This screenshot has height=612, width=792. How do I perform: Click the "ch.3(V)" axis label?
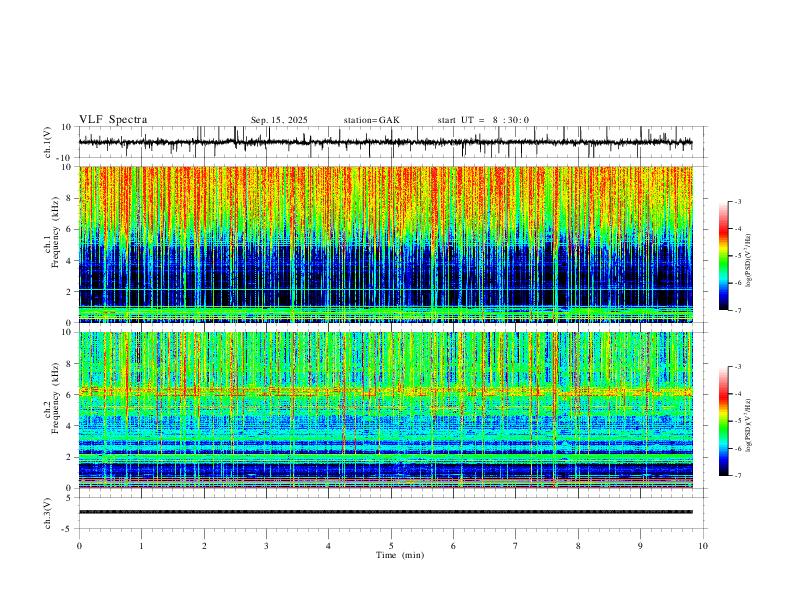point(48,513)
